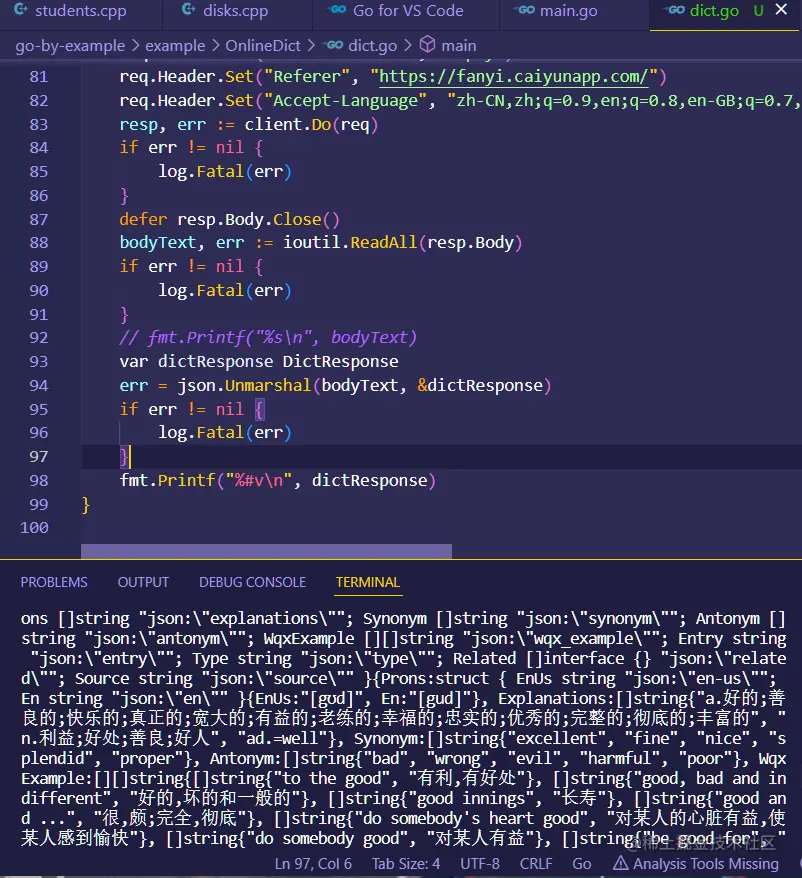Click line number 87 in the gutter
Screen dimensions: 802x878
click(39, 220)
